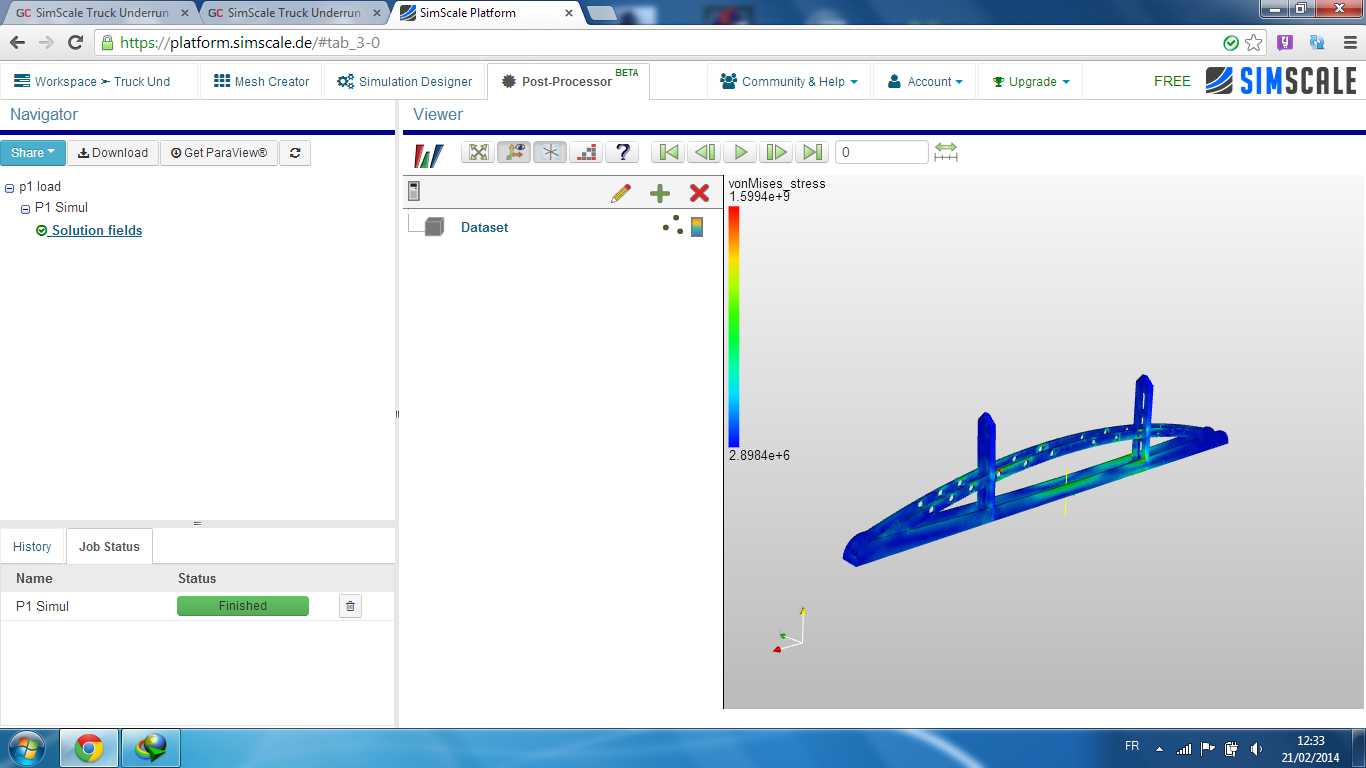Click the Chrome taskbar icon

88,748
